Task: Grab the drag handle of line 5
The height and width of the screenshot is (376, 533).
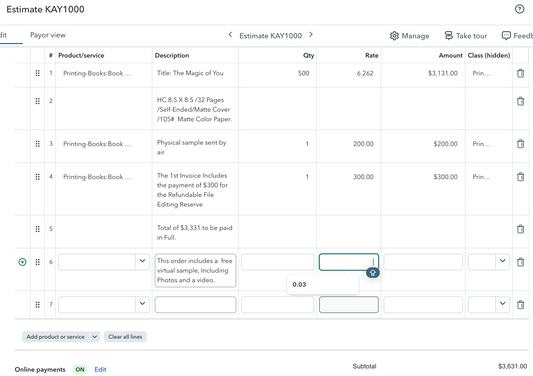Action: (38, 229)
